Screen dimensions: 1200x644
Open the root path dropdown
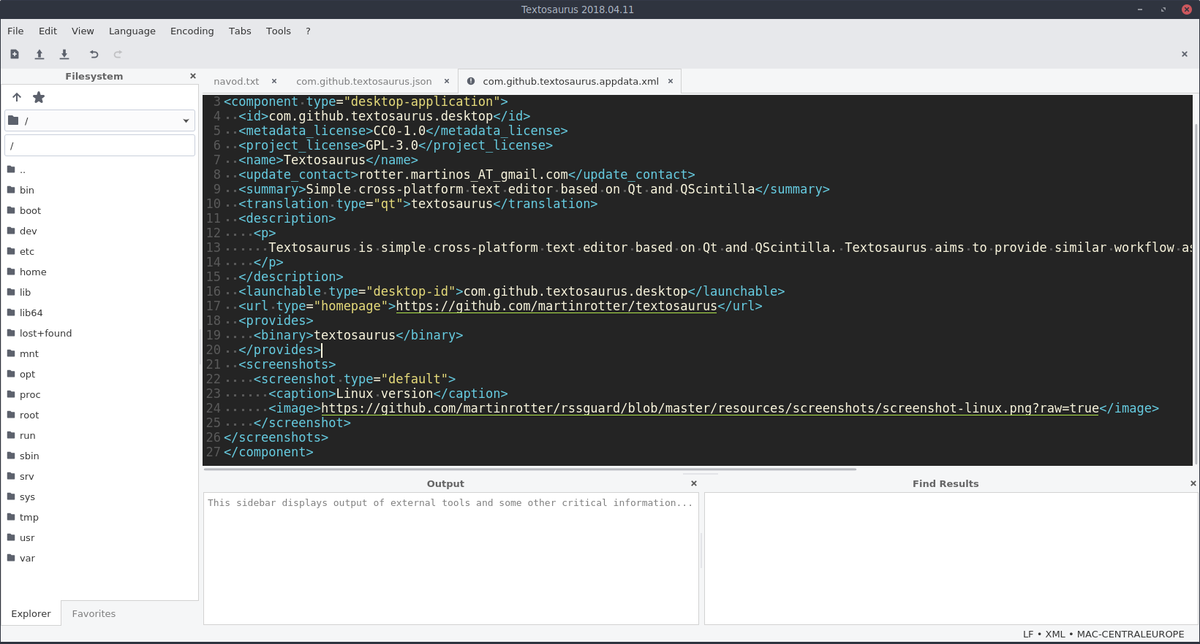click(x=99, y=121)
